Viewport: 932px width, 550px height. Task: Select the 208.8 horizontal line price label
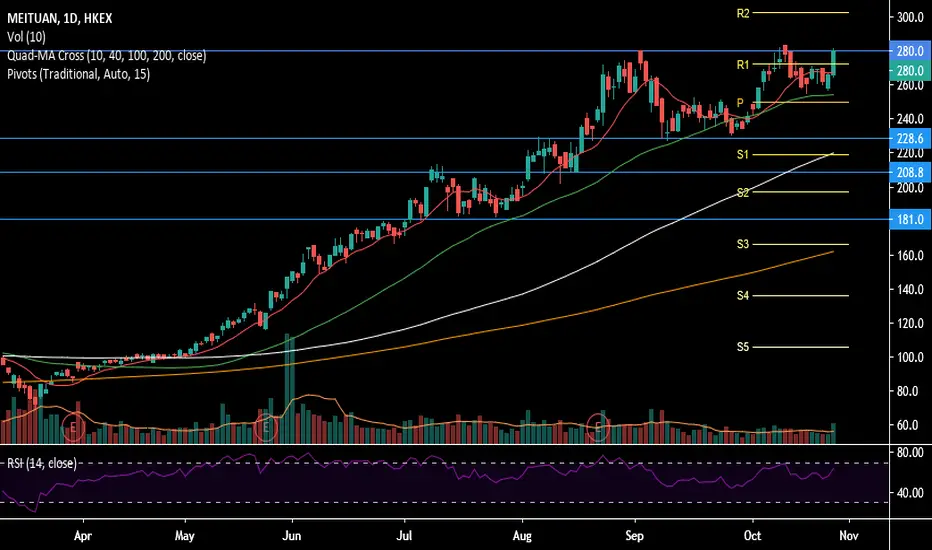(x=909, y=172)
